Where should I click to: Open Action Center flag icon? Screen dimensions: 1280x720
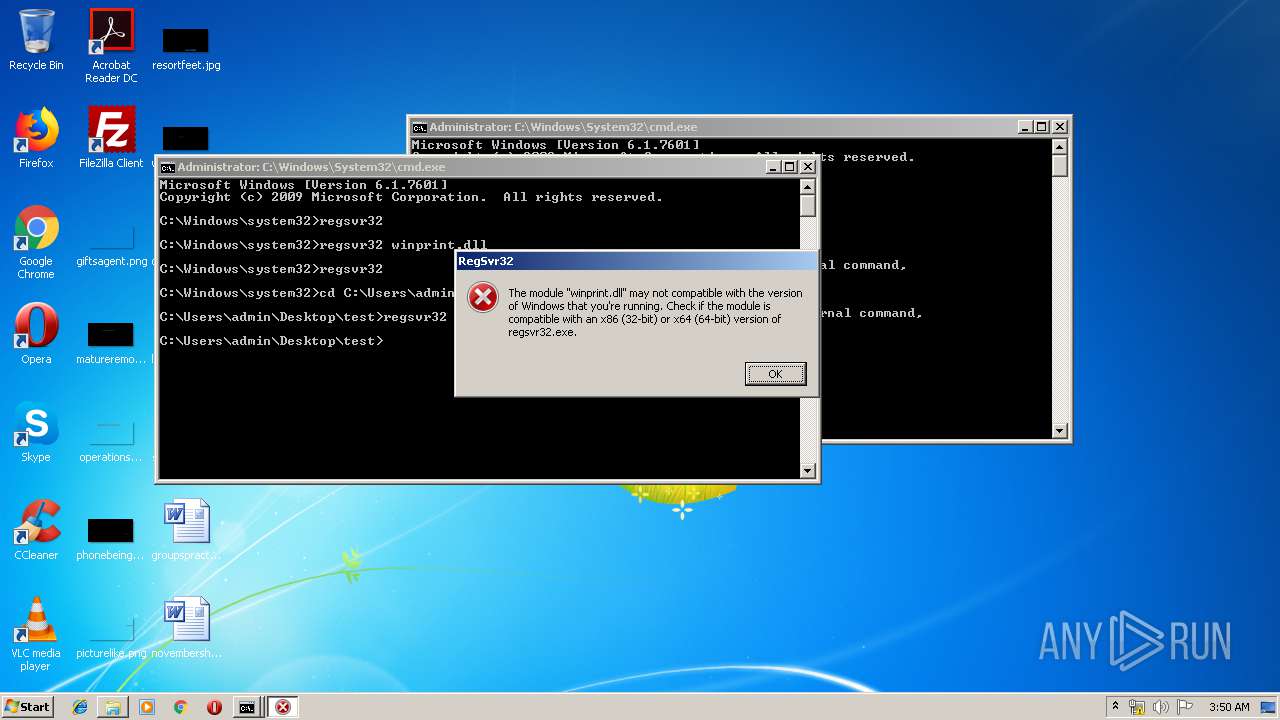click(x=1184, y=707)
